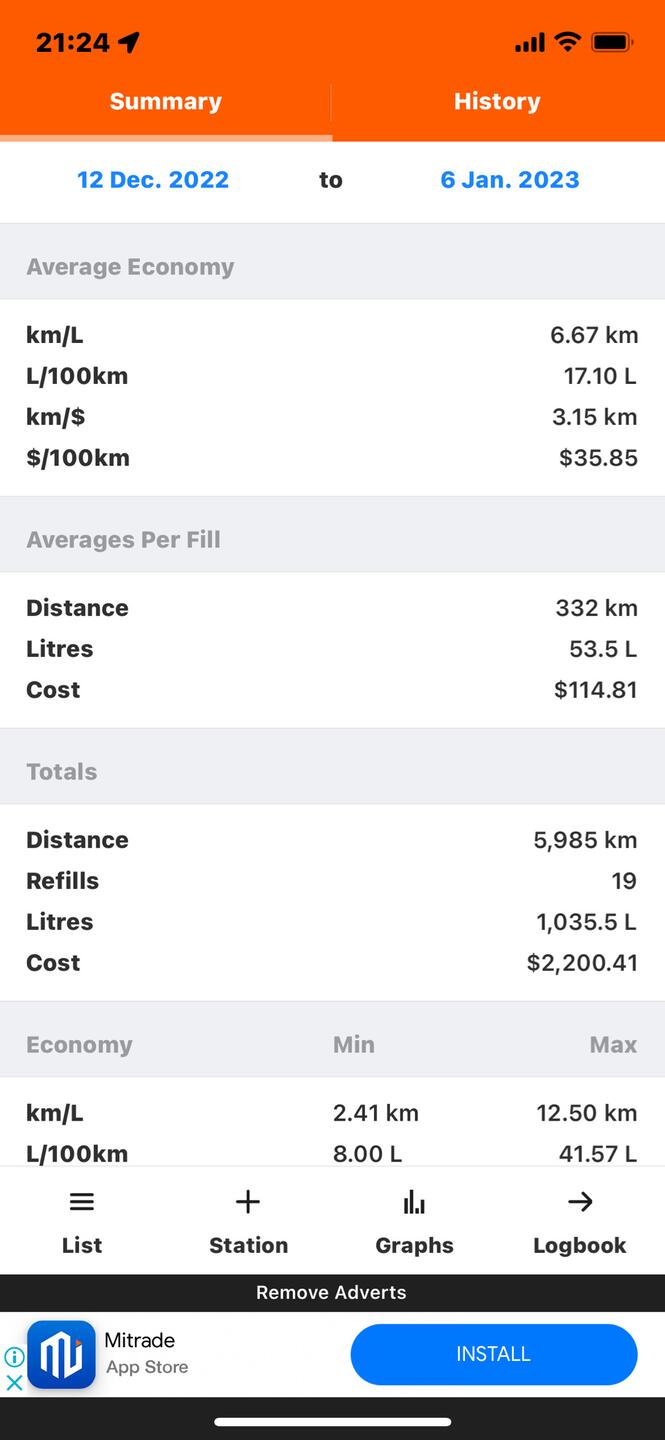
Task: Close the advert with the X icon
Action: pyautogui.click(x=14, y=1383)
